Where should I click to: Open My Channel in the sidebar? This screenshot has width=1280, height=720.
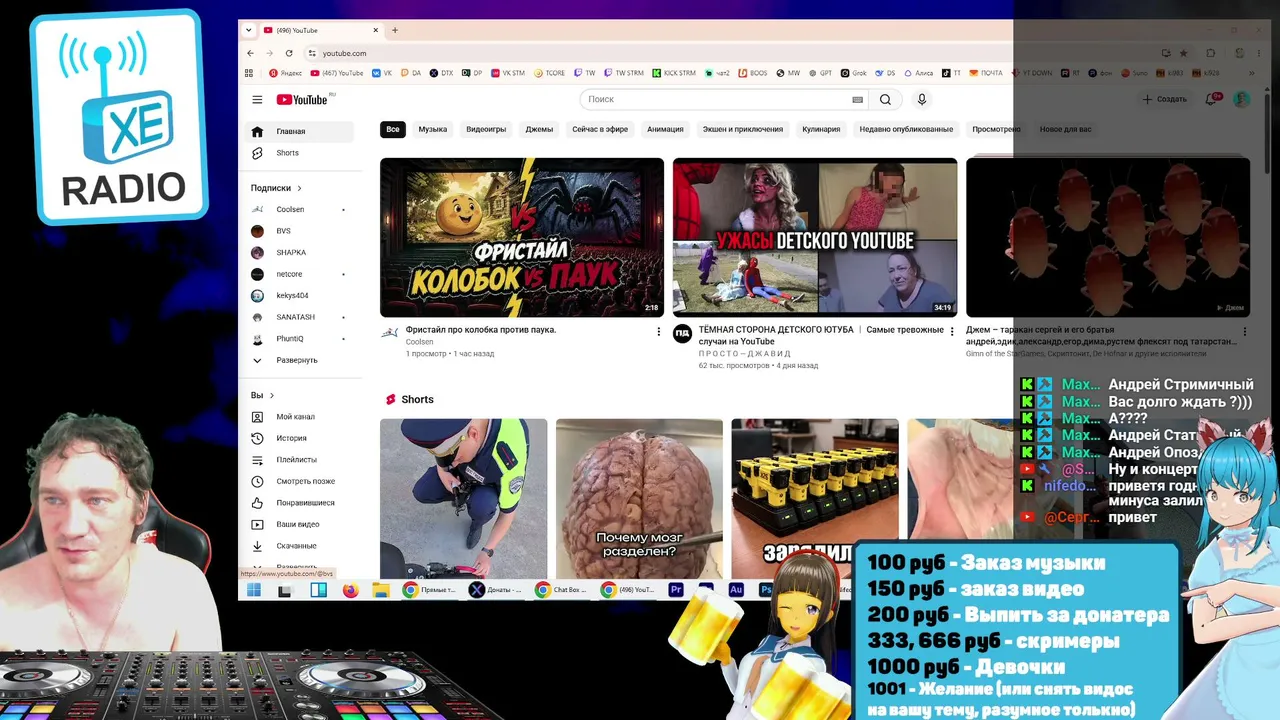[299, 417]
